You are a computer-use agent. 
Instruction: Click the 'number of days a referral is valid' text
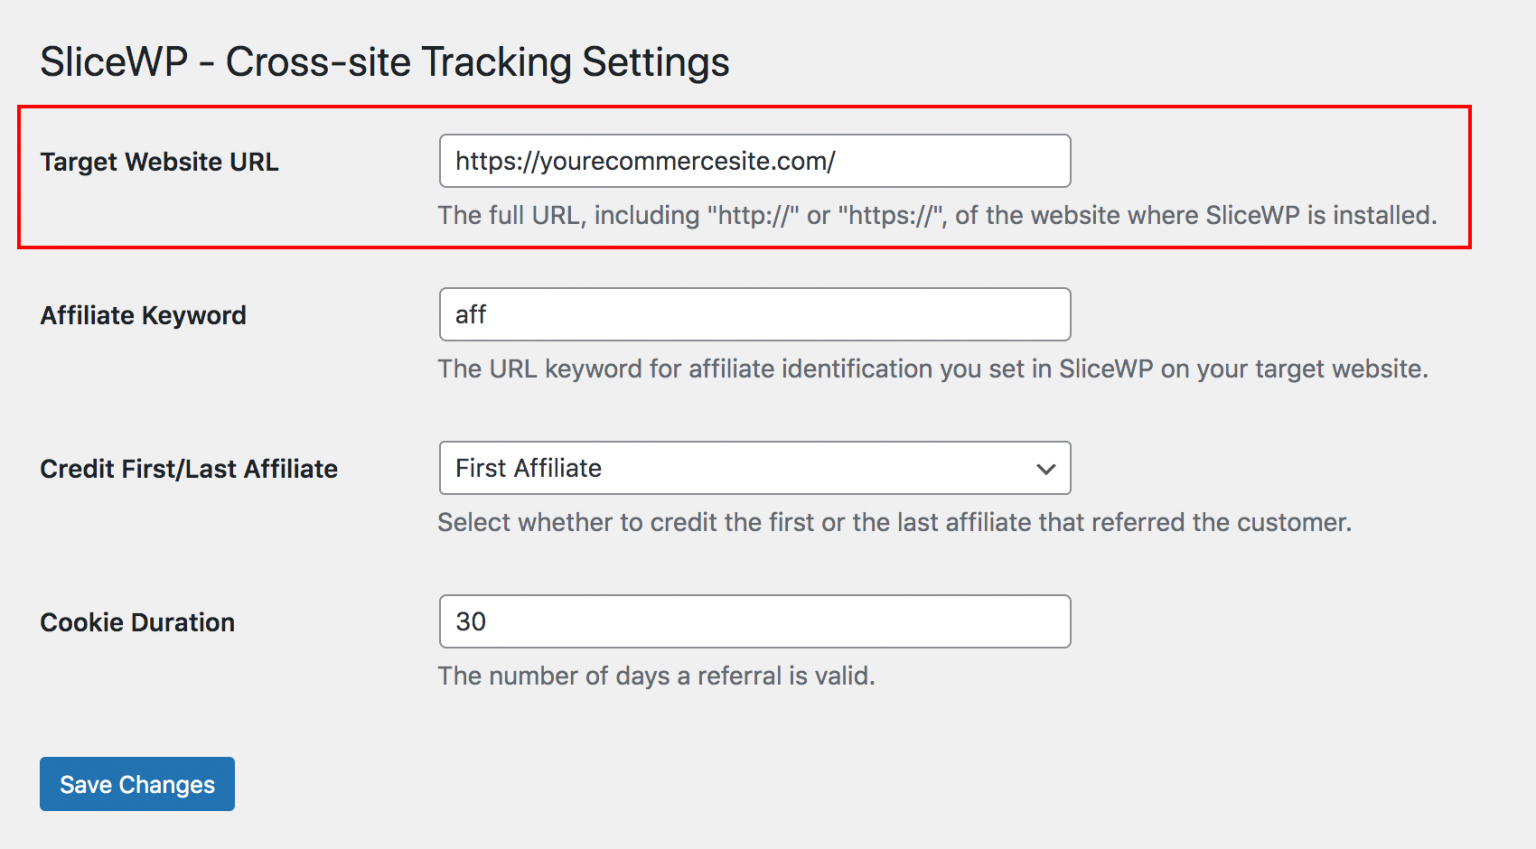(x=656, y=676)
